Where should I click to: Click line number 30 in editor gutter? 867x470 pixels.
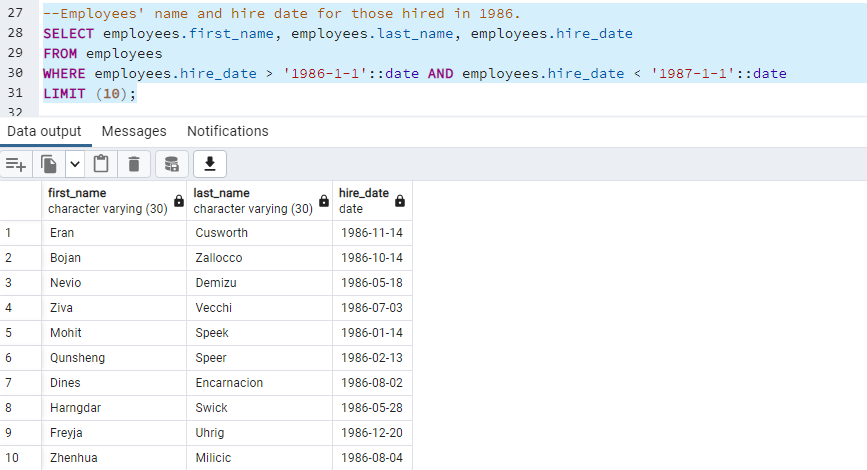(15, 72)
